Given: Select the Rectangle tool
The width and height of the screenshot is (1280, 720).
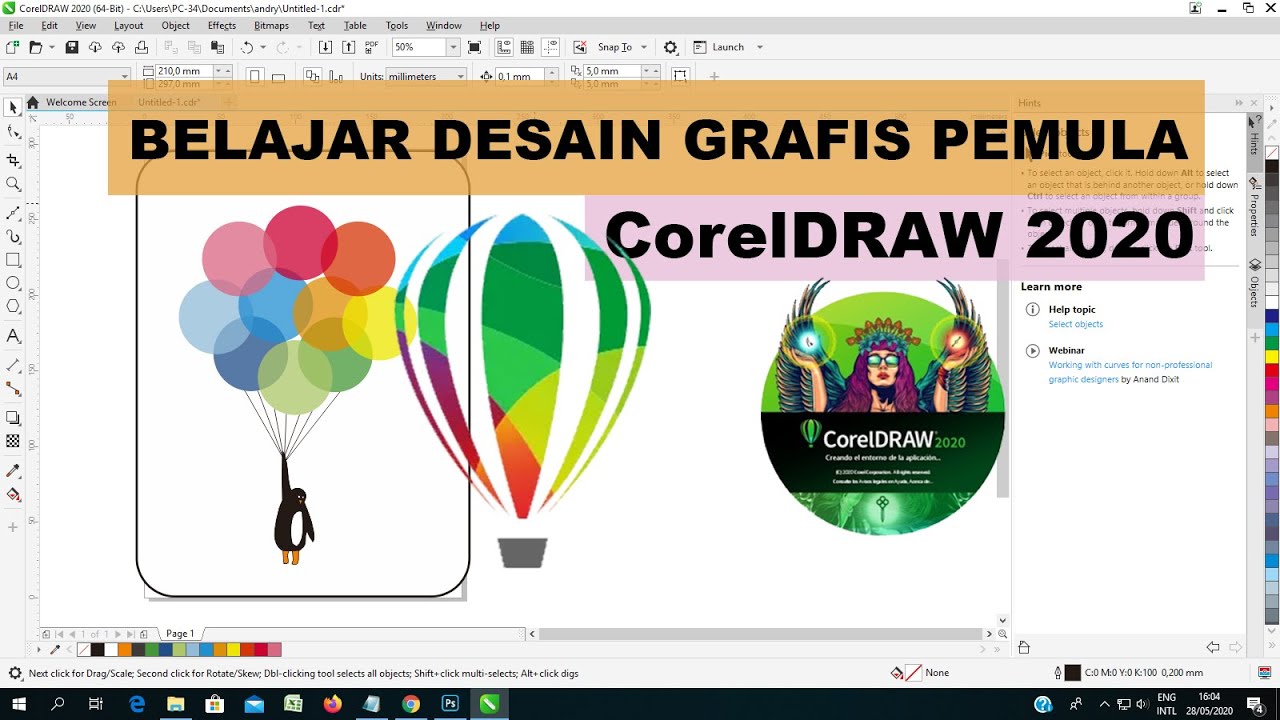Looking at the screenshot, I should (13, 260).
